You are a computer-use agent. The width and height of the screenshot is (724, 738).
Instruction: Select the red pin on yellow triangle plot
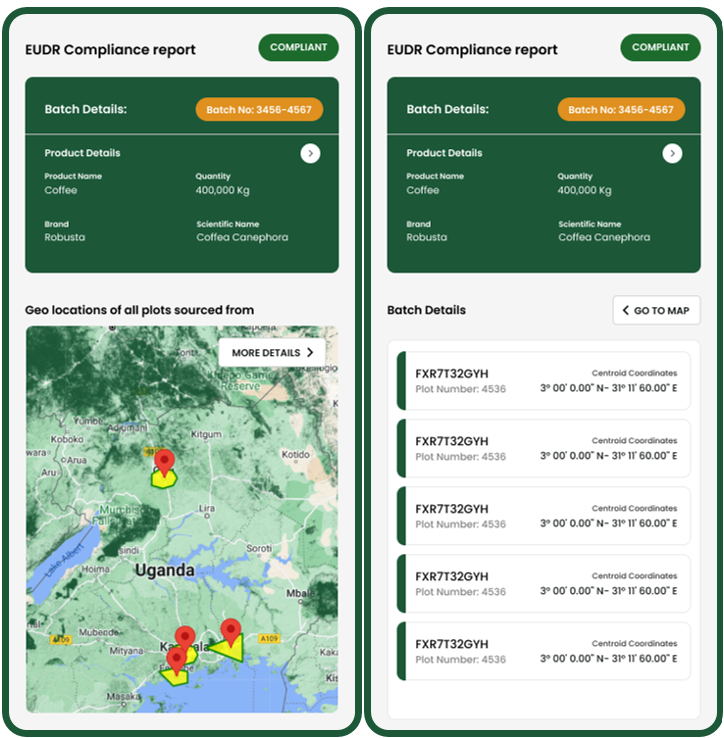click(231, 632)
